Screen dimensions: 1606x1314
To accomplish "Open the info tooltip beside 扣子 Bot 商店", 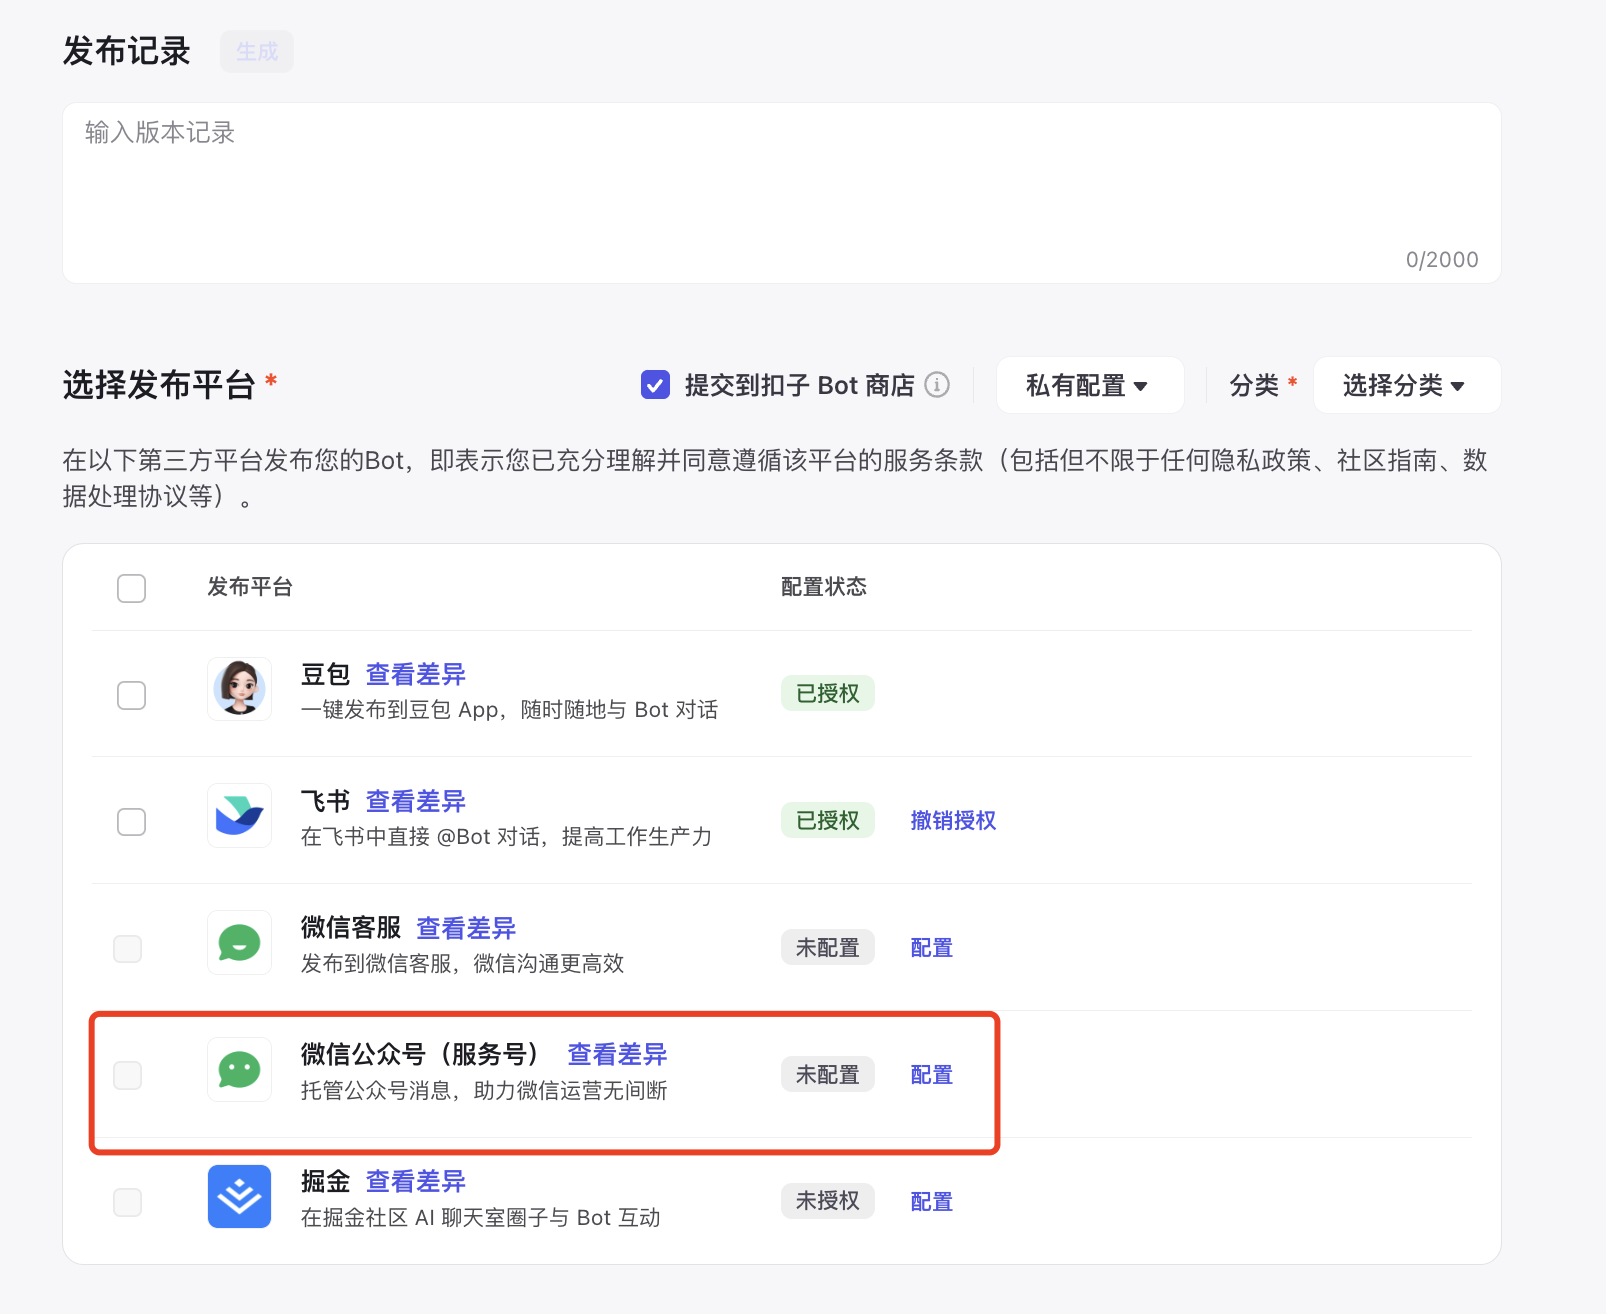I will coord(936,385).
